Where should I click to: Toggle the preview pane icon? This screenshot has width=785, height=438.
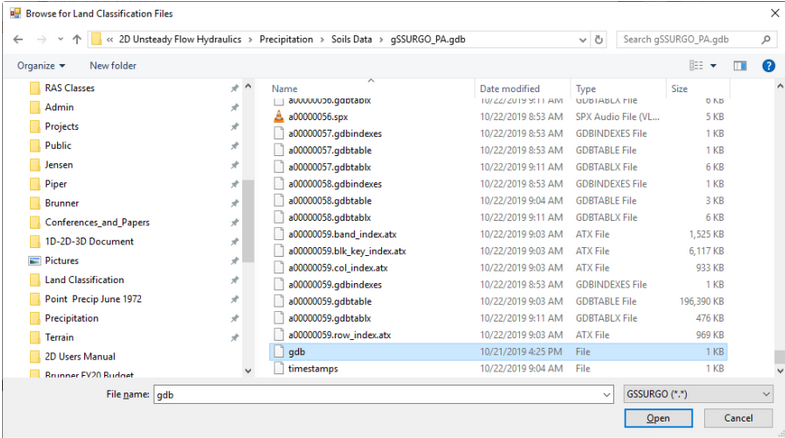pos(740,66)
